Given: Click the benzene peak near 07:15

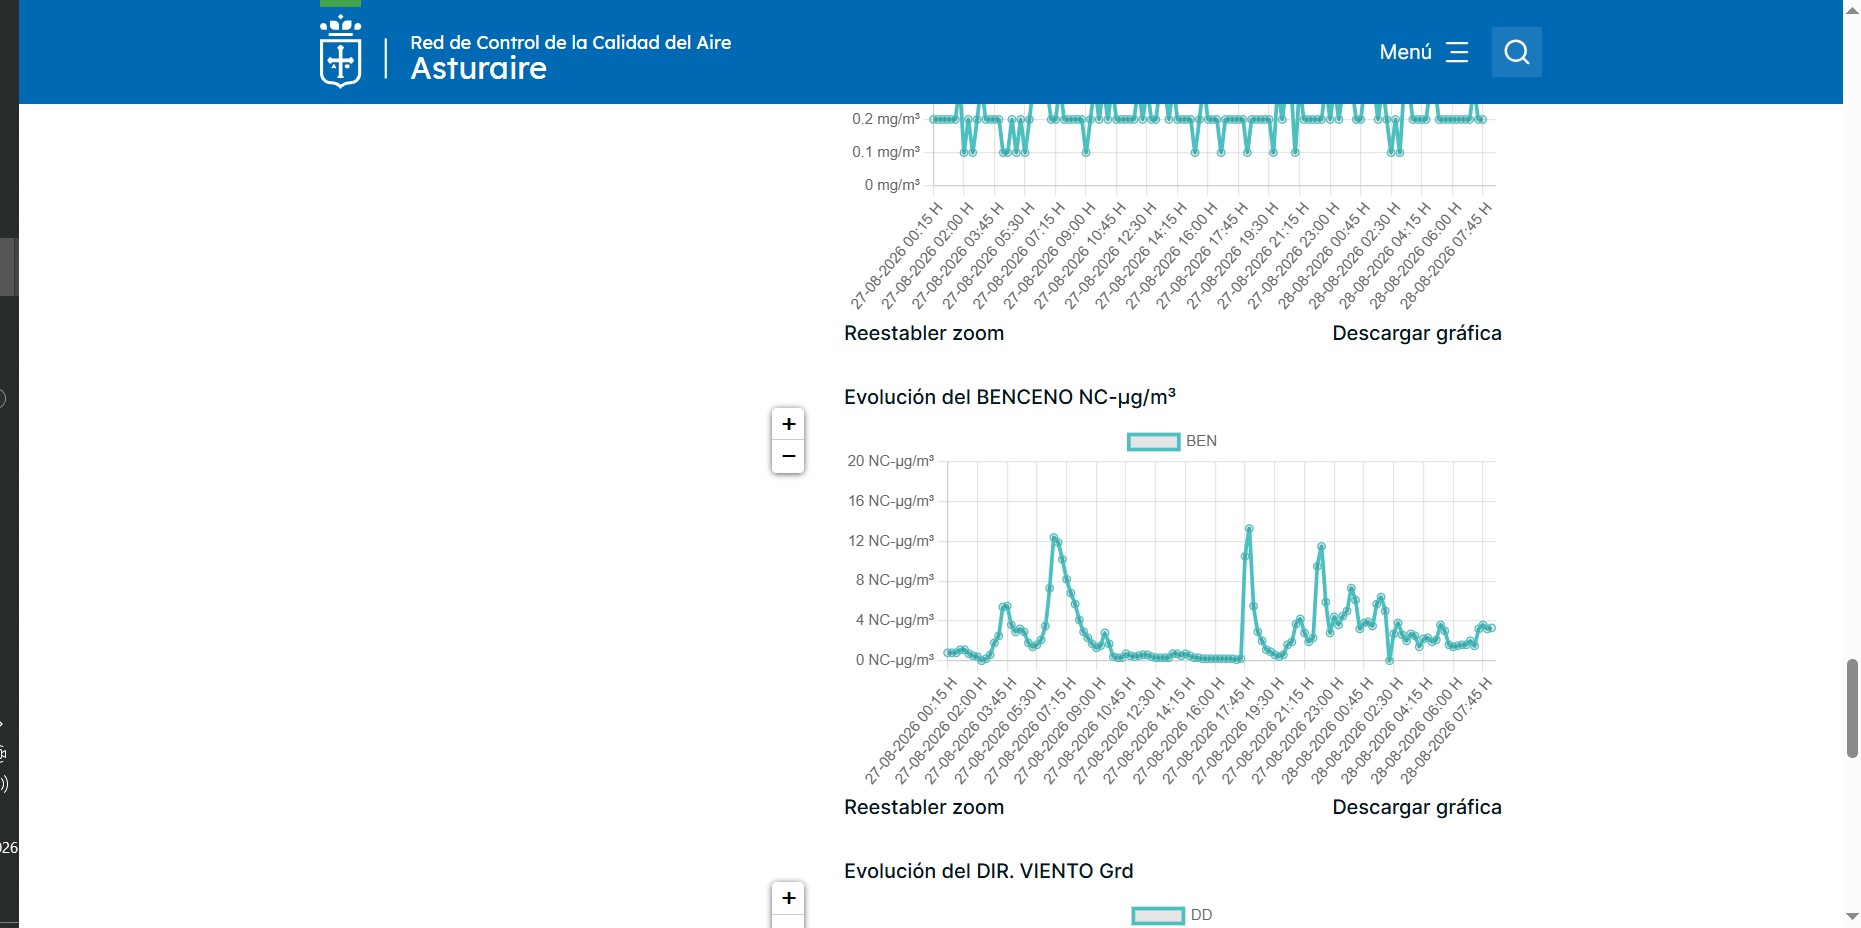Looking at the screenshot, I should click(x=1054, y=537).
